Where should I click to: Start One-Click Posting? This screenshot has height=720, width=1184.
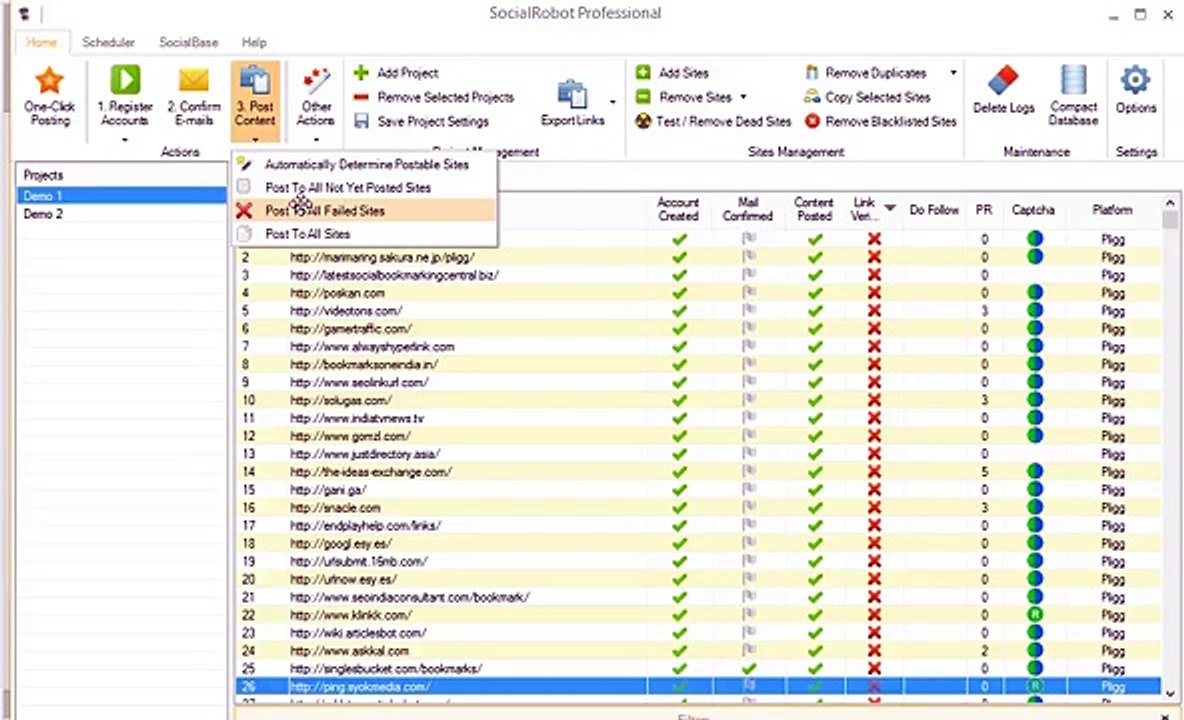[49, 97]
